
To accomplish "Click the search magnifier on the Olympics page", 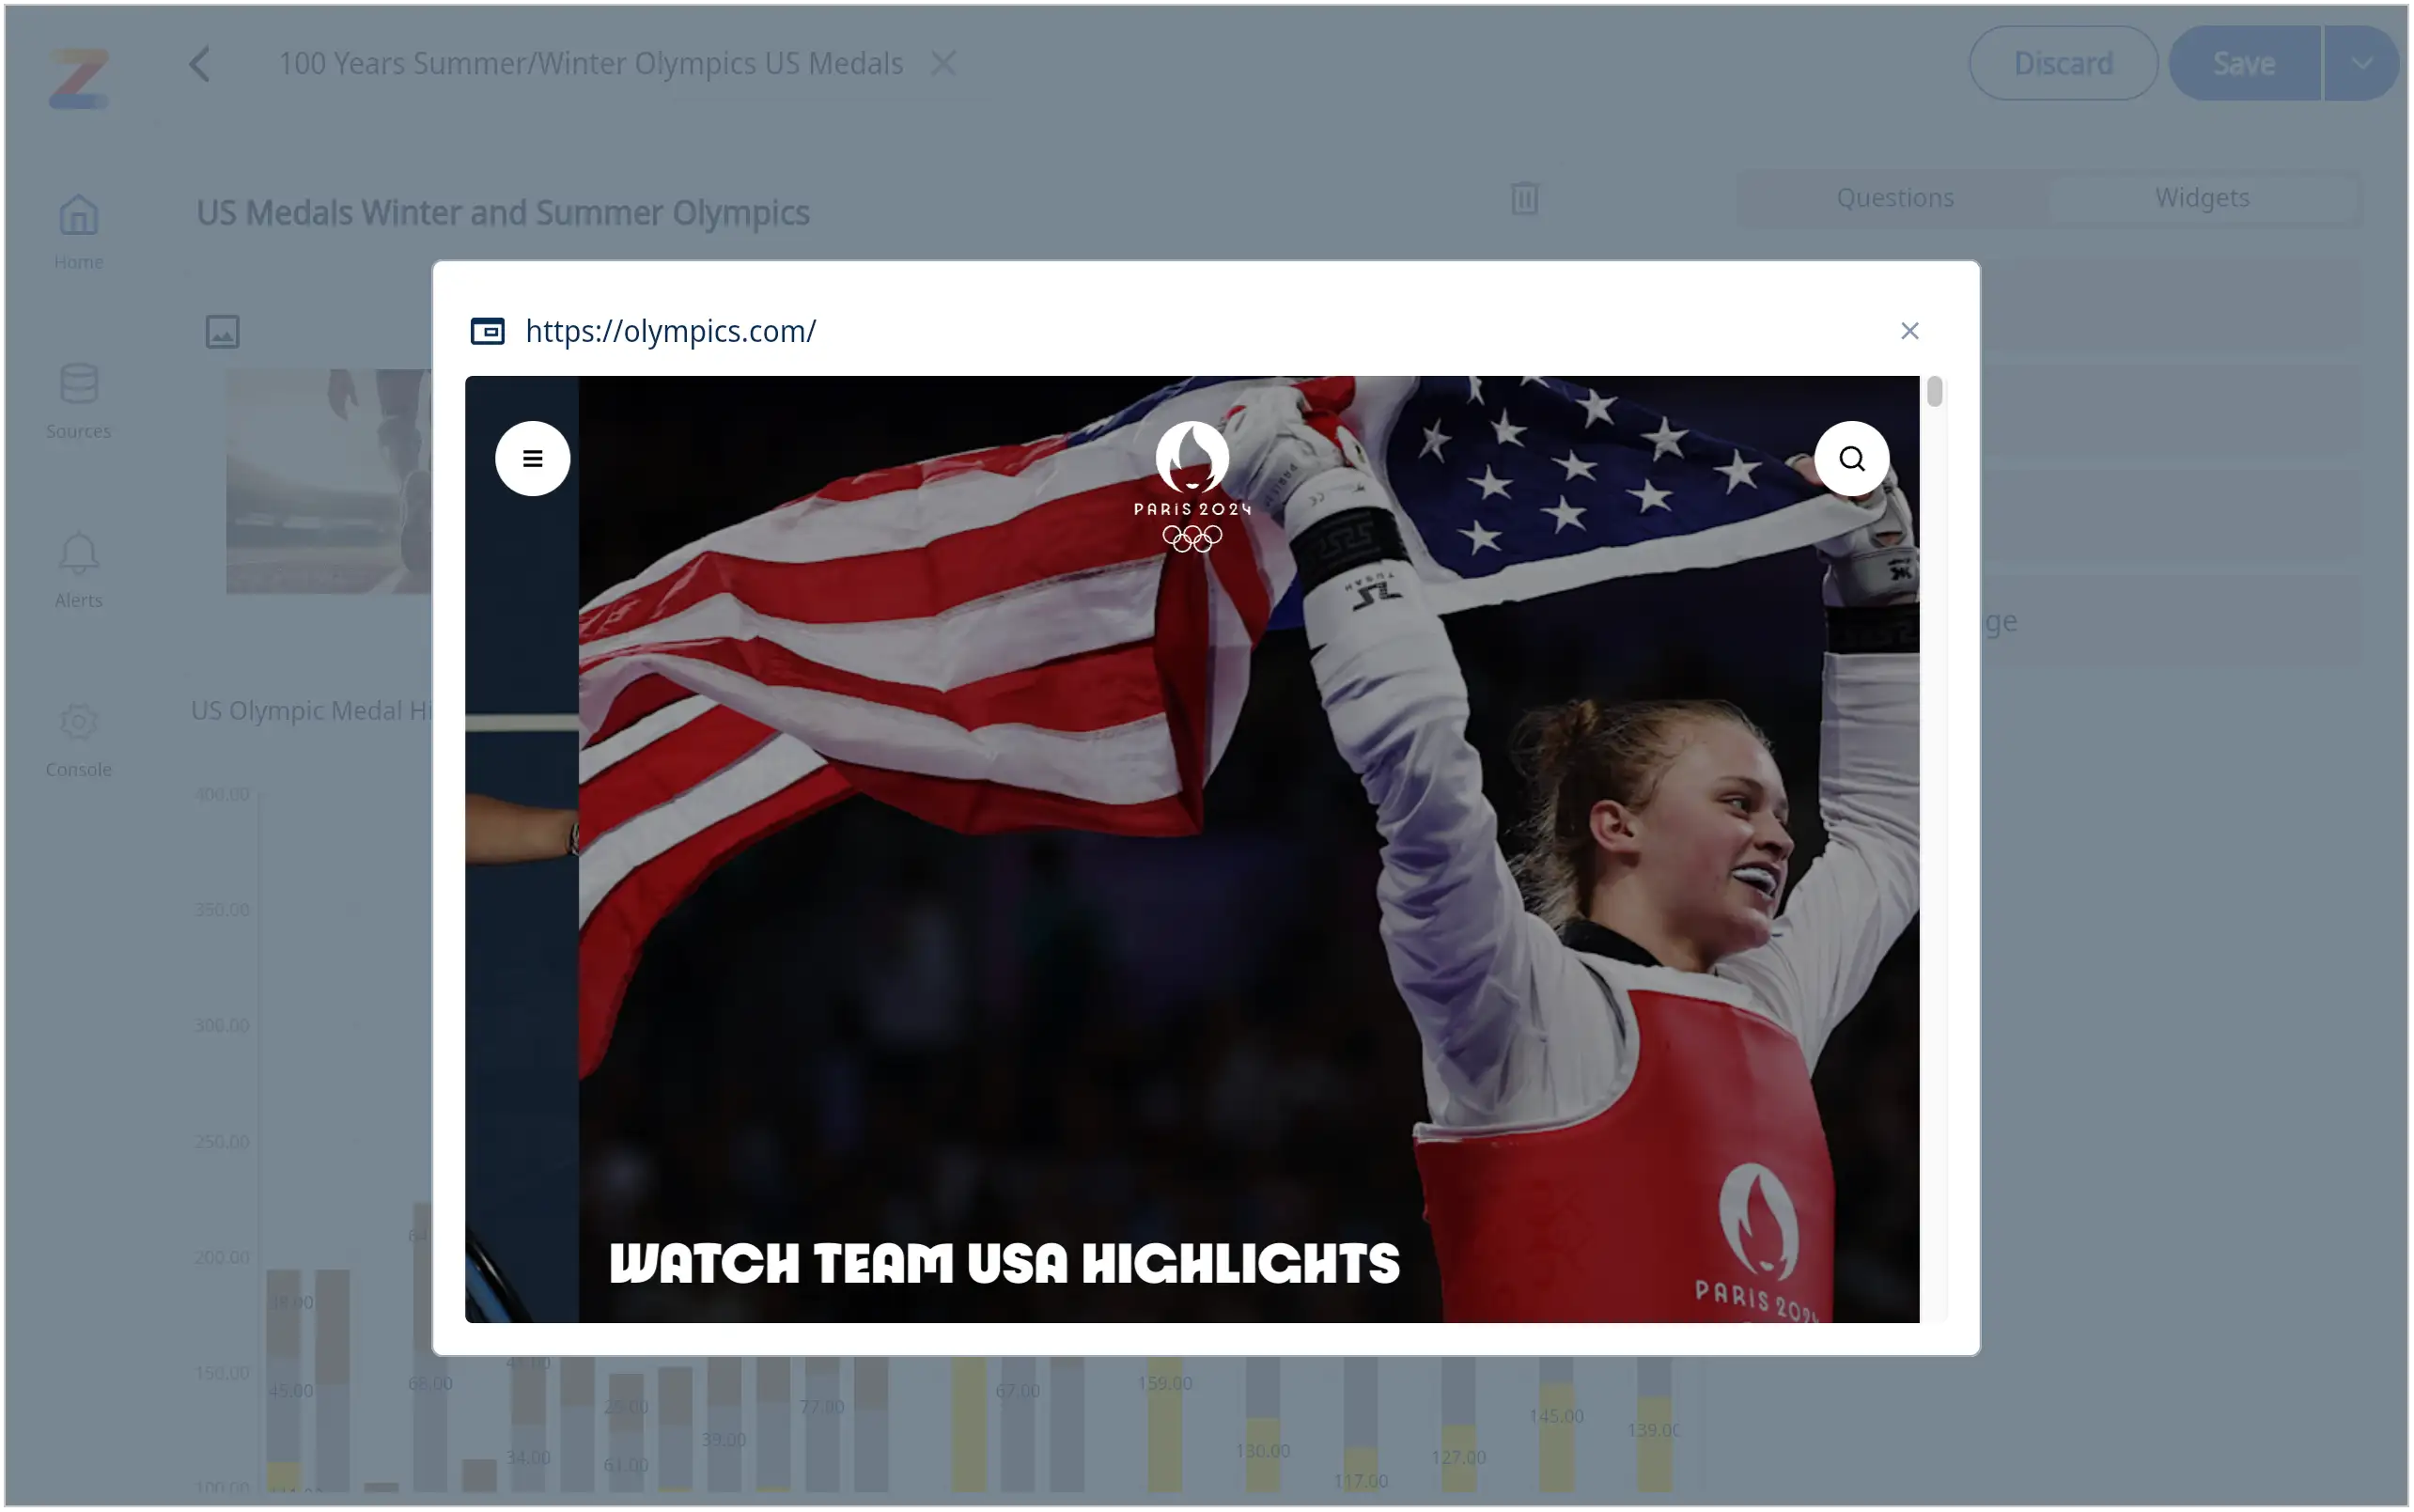I will pyautogui.click(x=1851, y=458).
